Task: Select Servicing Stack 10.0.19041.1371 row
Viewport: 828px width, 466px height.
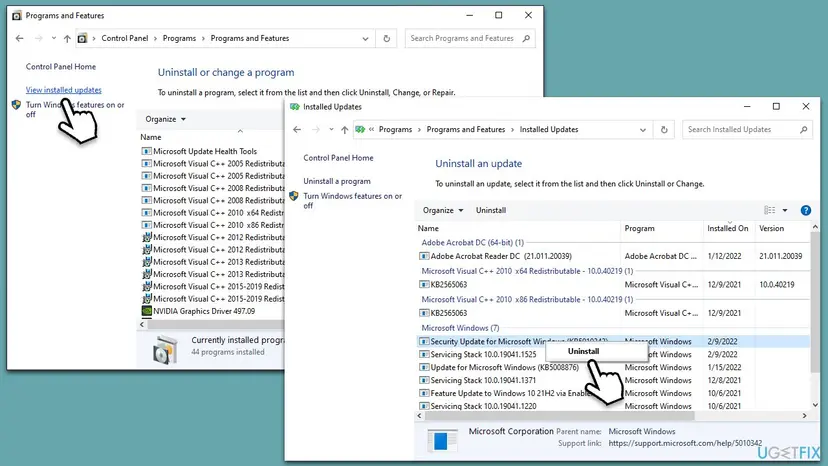Action: point(613,380)
